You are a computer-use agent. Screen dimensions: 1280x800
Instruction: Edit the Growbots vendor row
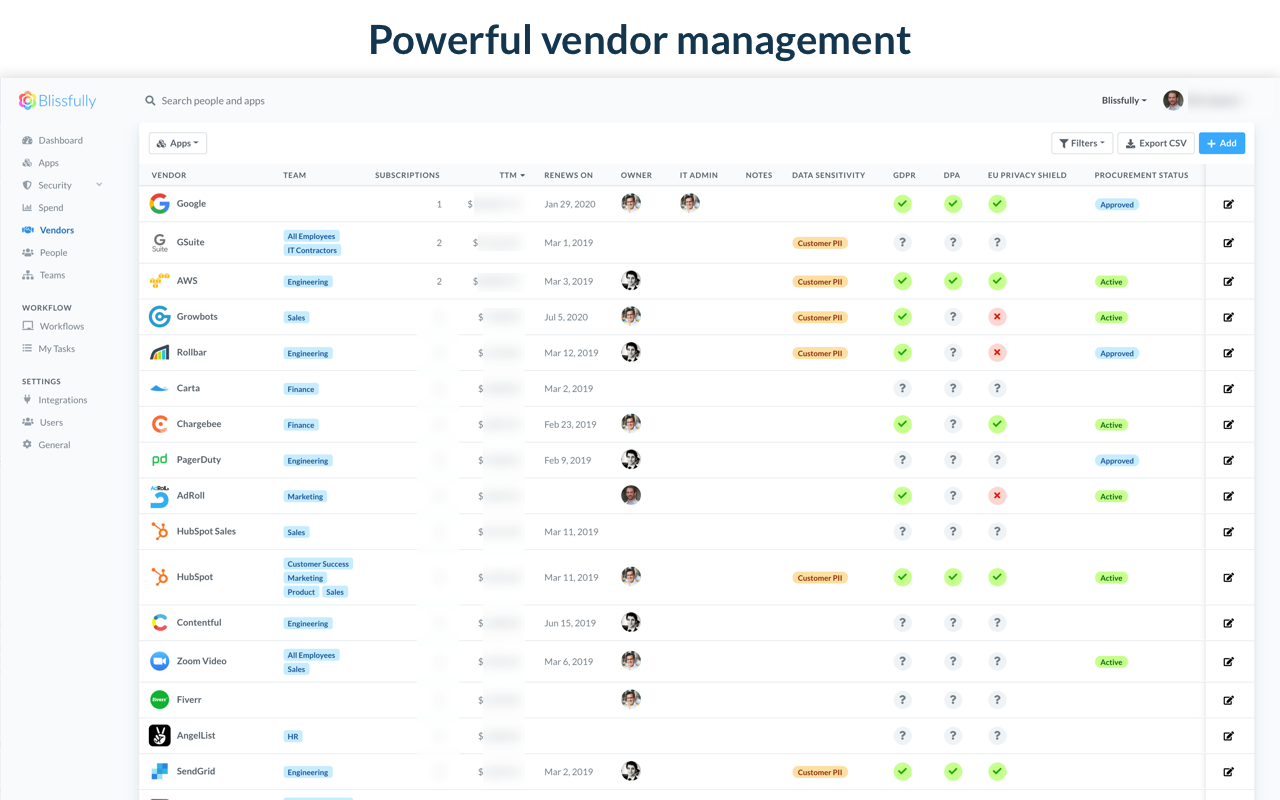pos(1228,317)
